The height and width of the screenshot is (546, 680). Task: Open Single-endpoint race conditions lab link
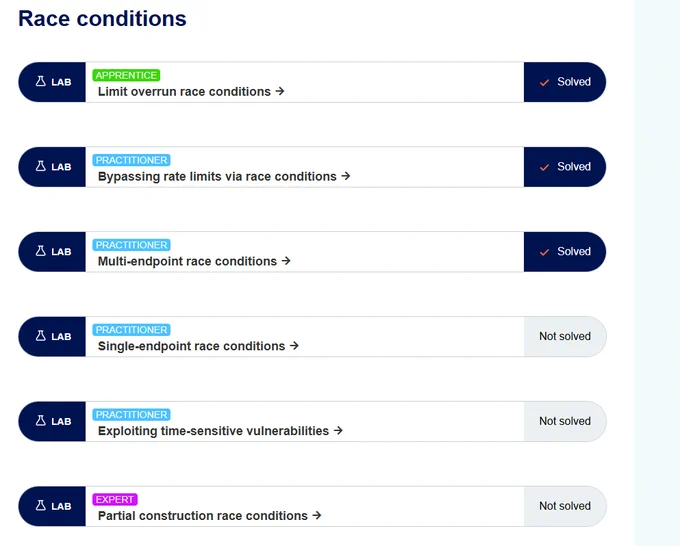[x=198, y=346]
